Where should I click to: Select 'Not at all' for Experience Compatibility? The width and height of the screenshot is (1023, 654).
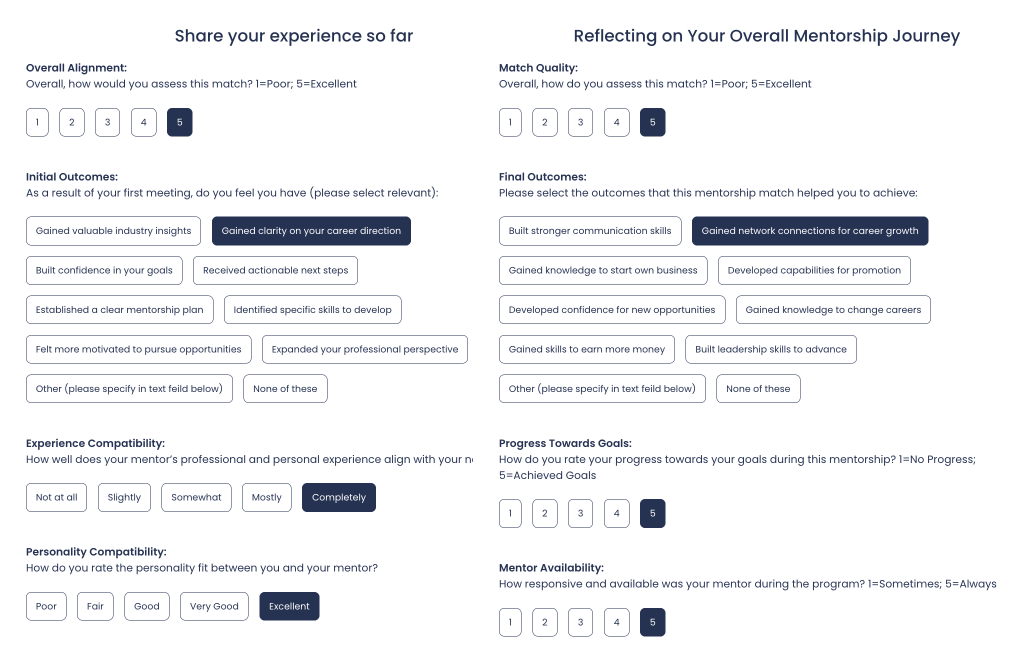pos(57,497)
